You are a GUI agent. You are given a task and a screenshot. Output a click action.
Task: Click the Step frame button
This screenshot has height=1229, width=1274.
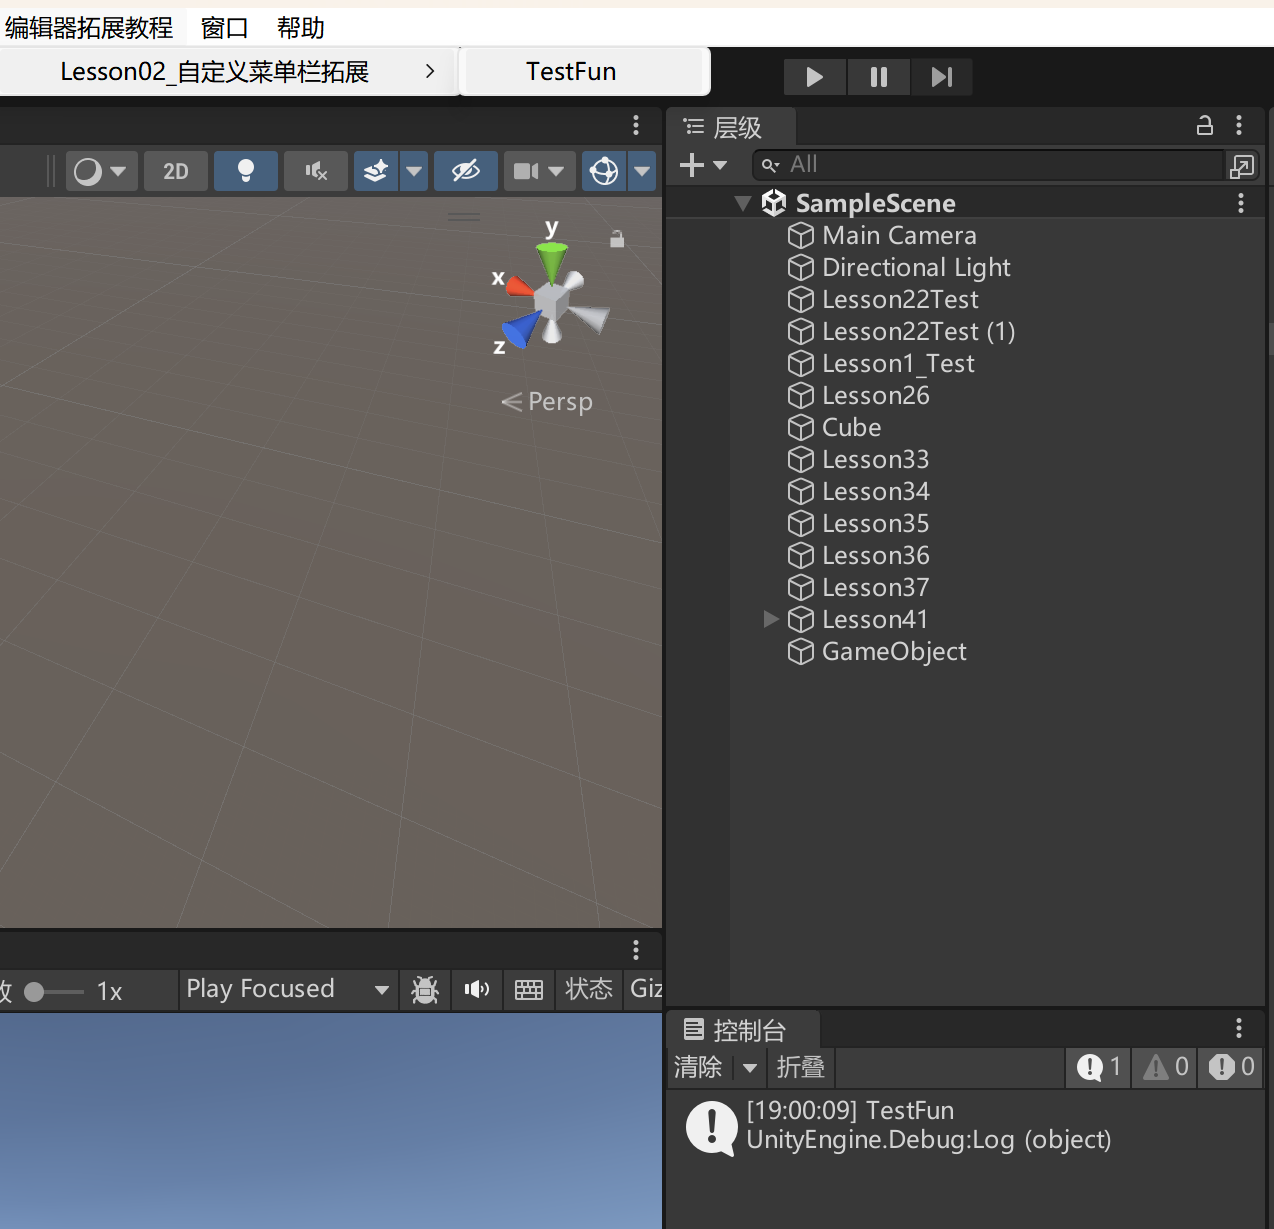click(x=941, y=77)
